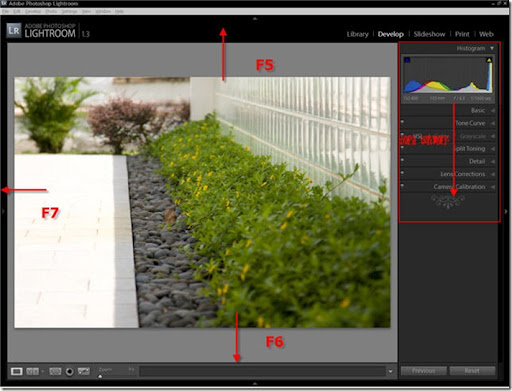Switch to the Library module
Viewport: 512px width, 391px height.
click(357, 34)
